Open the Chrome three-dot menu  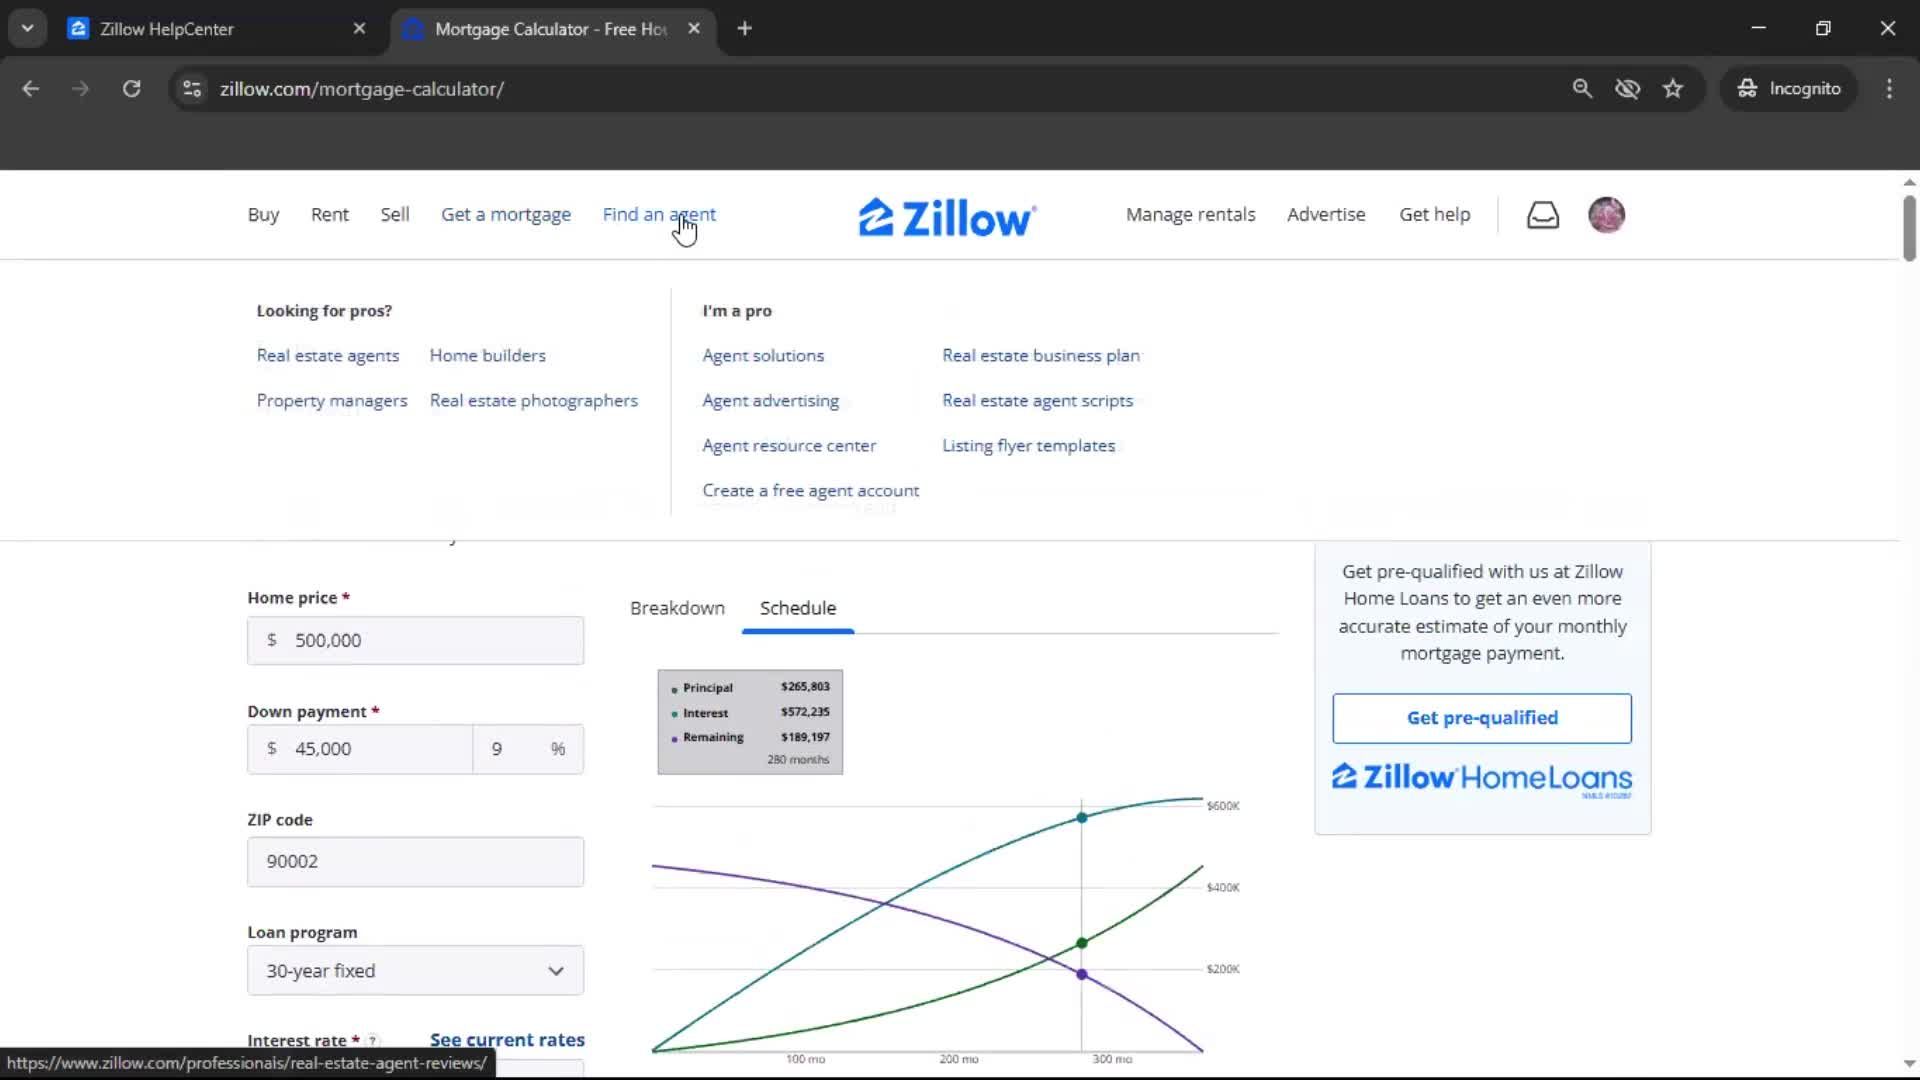pyautogui.click(x=1889, y=89)
